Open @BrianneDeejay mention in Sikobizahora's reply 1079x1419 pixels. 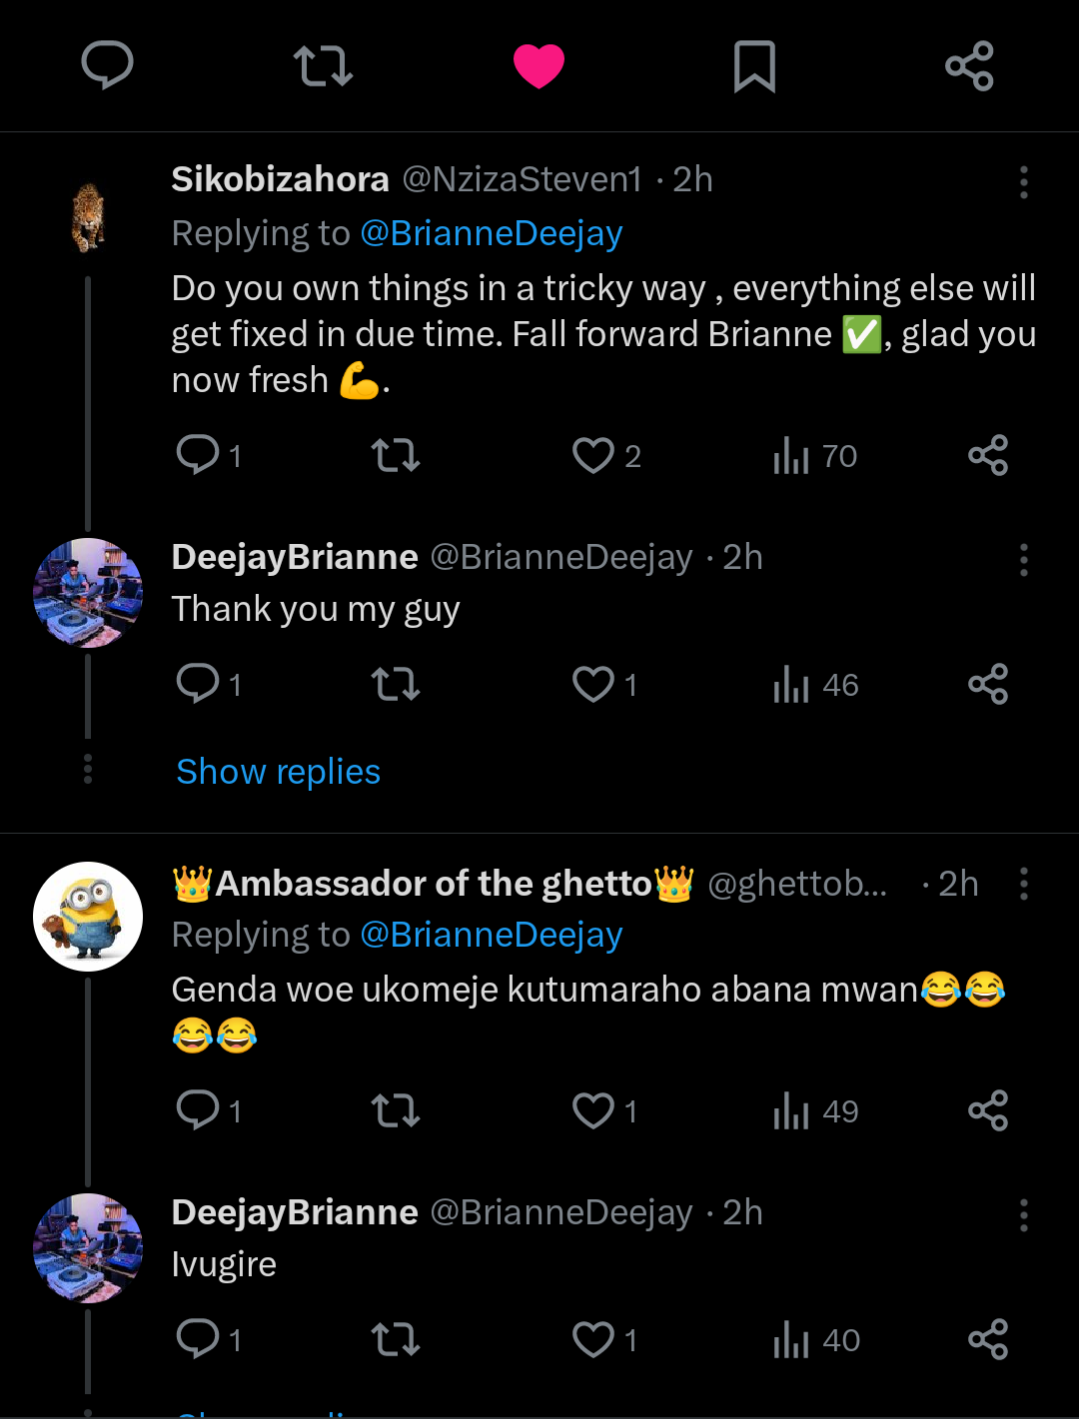click(491, 233)
